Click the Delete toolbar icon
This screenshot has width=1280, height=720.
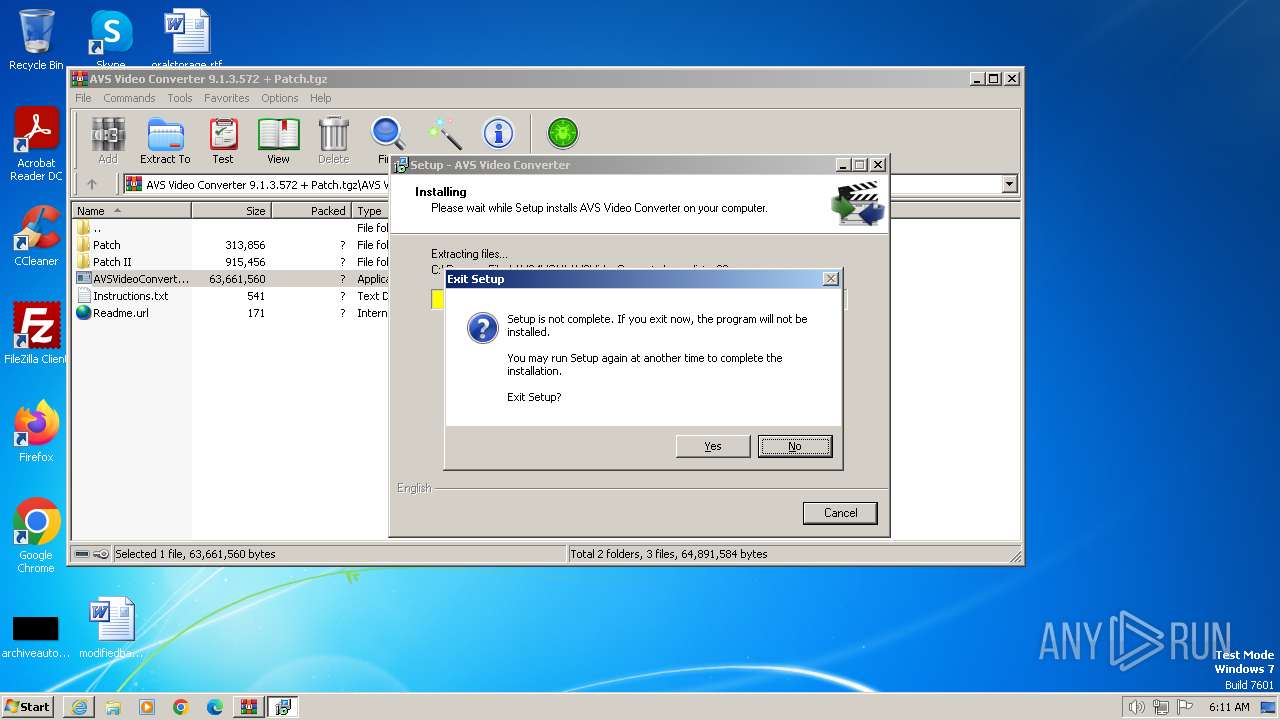(x=333, y=141)
